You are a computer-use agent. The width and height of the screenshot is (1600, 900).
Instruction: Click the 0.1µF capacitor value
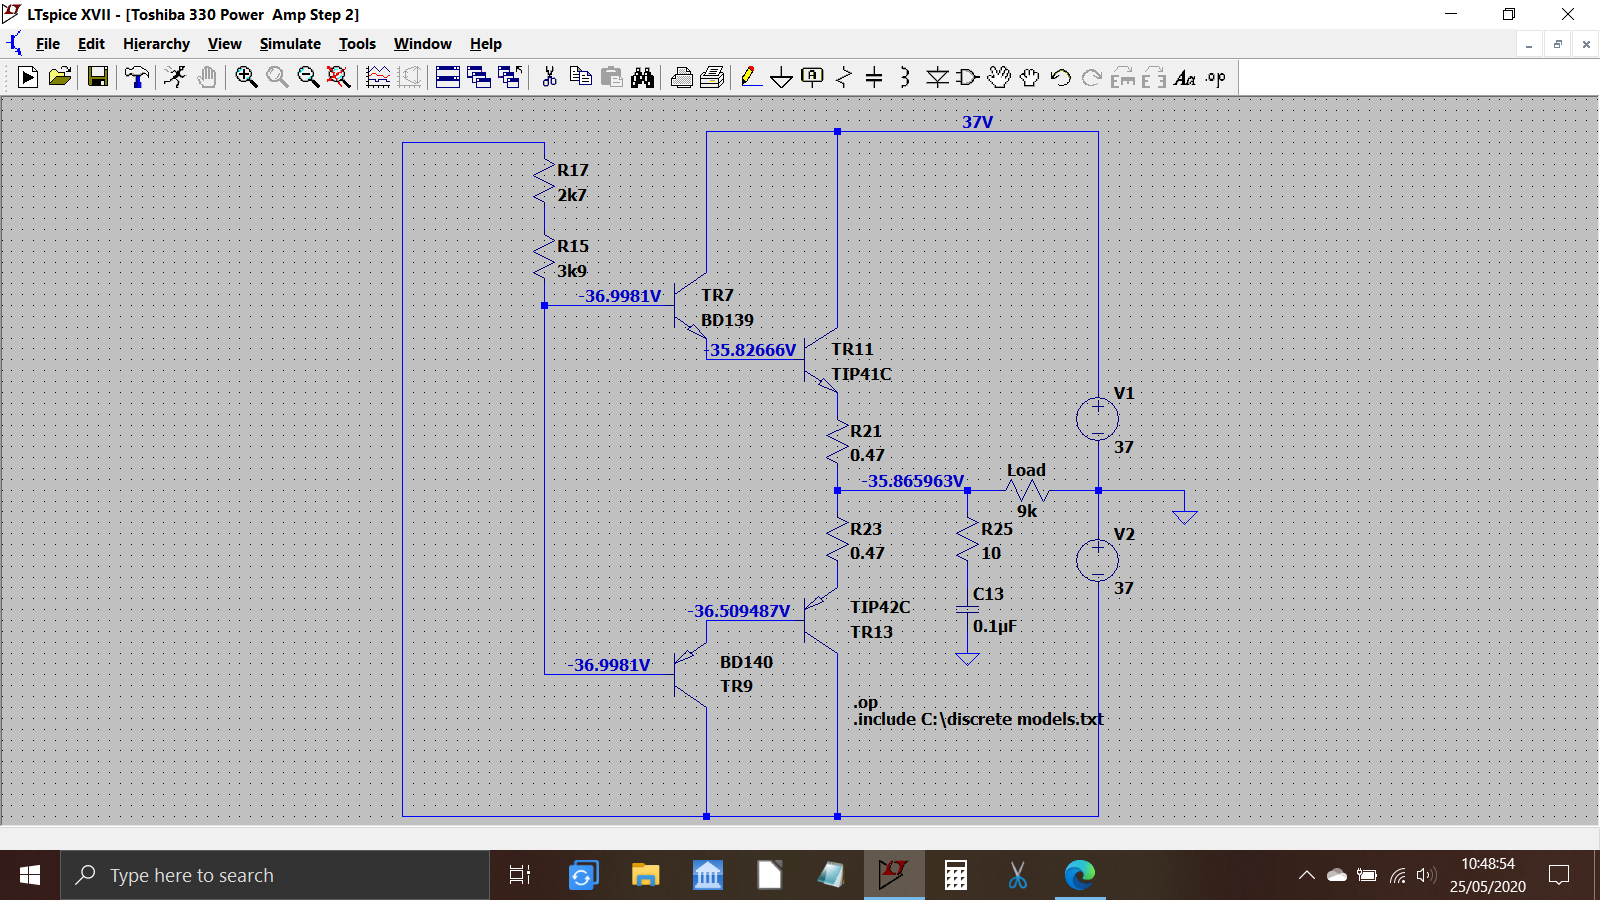click(995, 626)
